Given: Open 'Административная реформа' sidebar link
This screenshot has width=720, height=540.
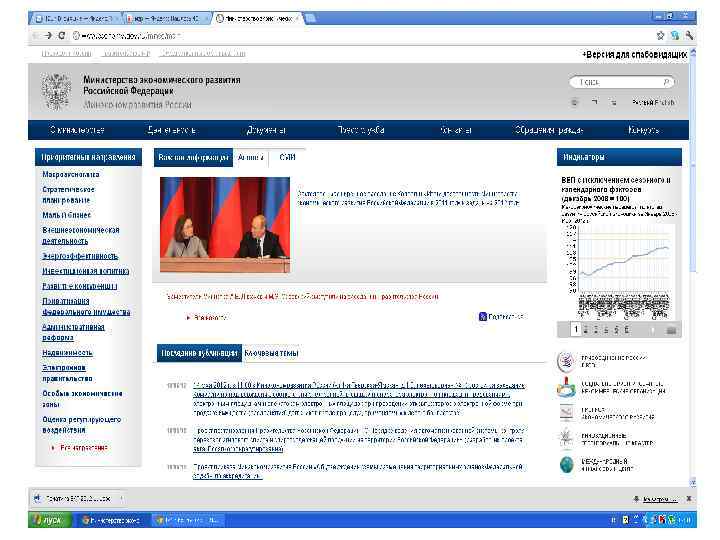Looking at the screenshot, I should tap(73, 332).
